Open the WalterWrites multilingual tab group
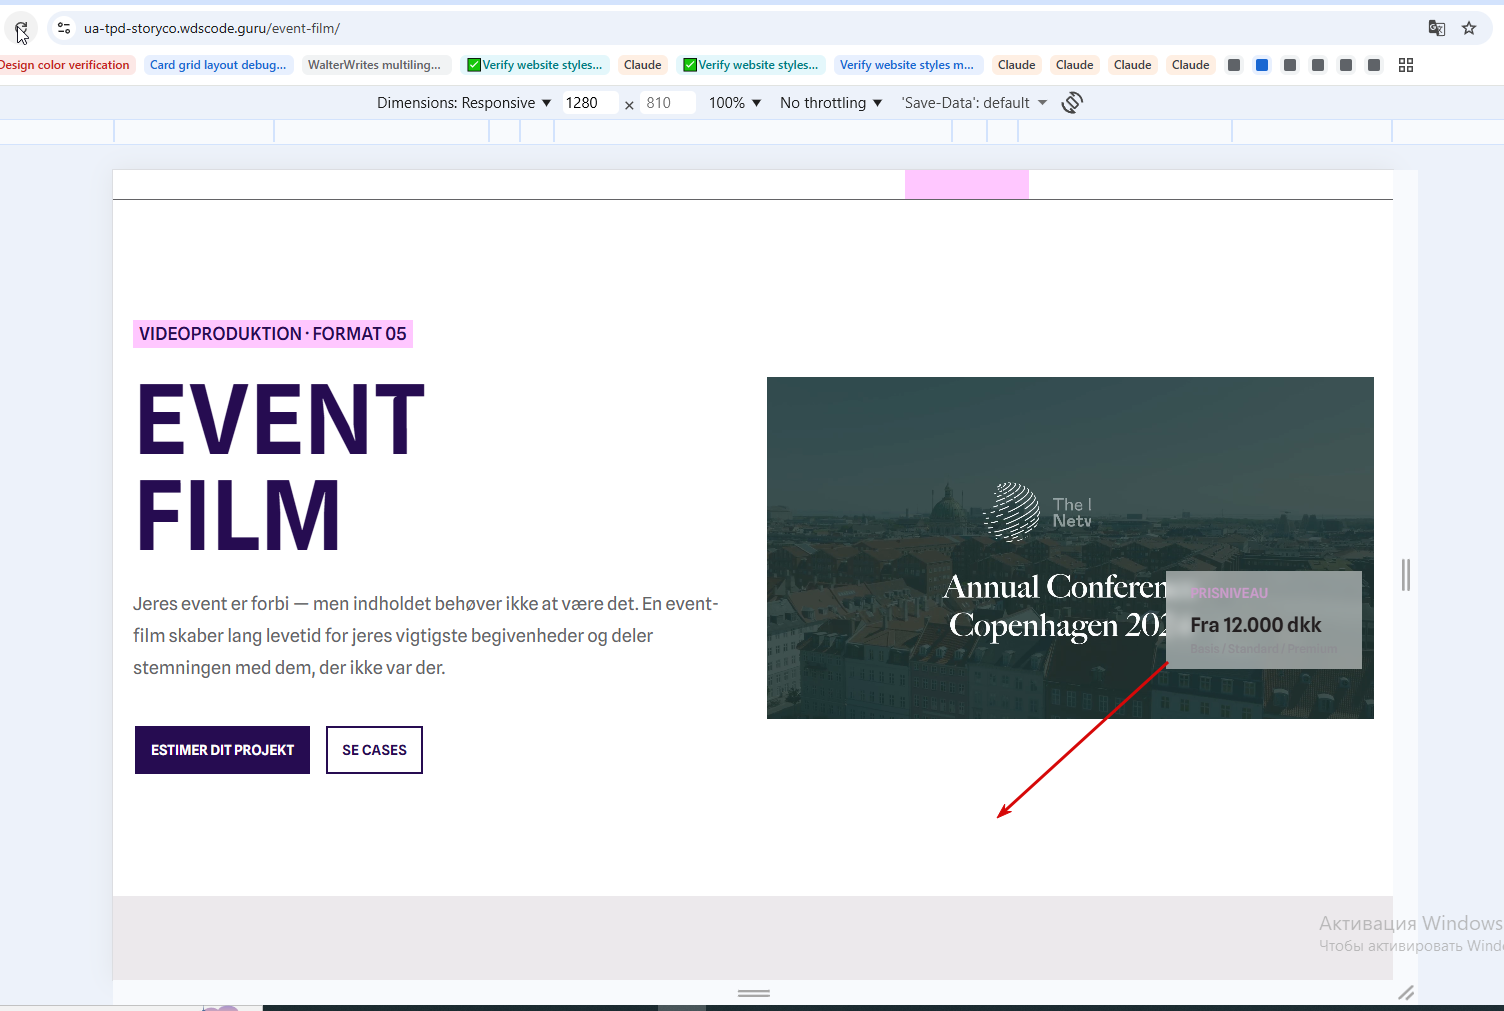 coord(375,65)
